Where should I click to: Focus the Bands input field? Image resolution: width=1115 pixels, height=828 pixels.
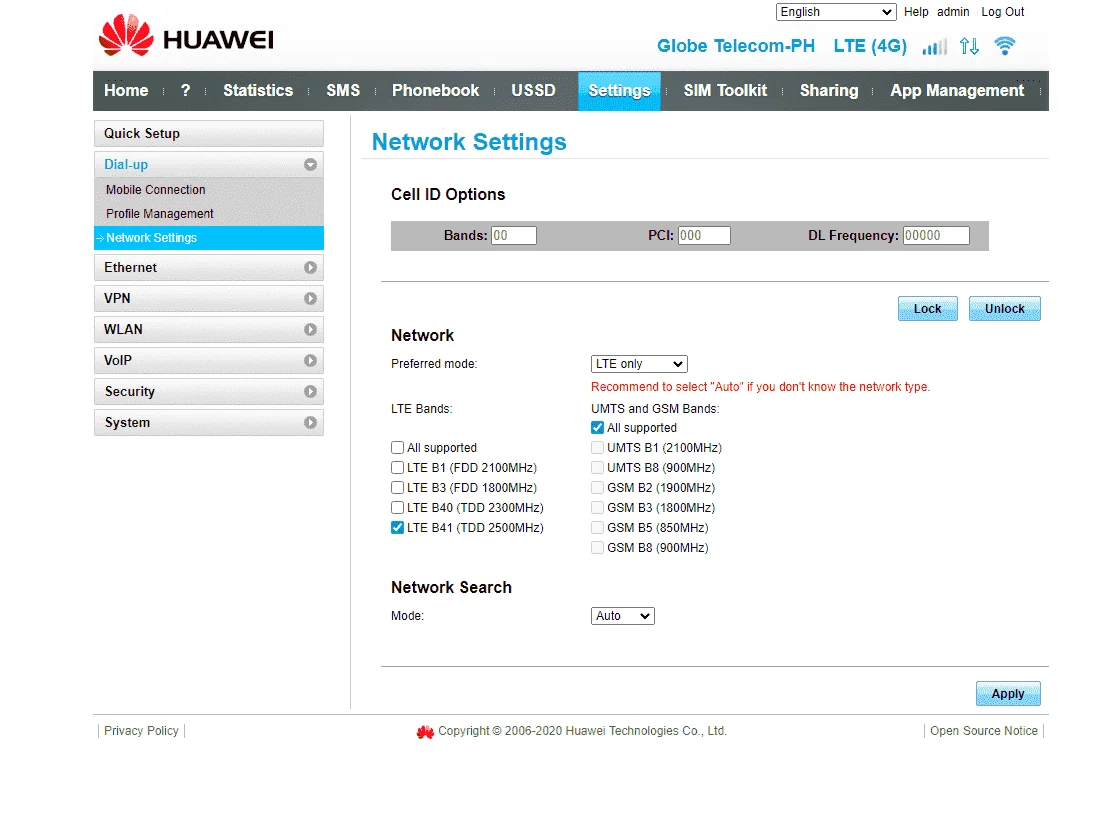coord(513,235)
